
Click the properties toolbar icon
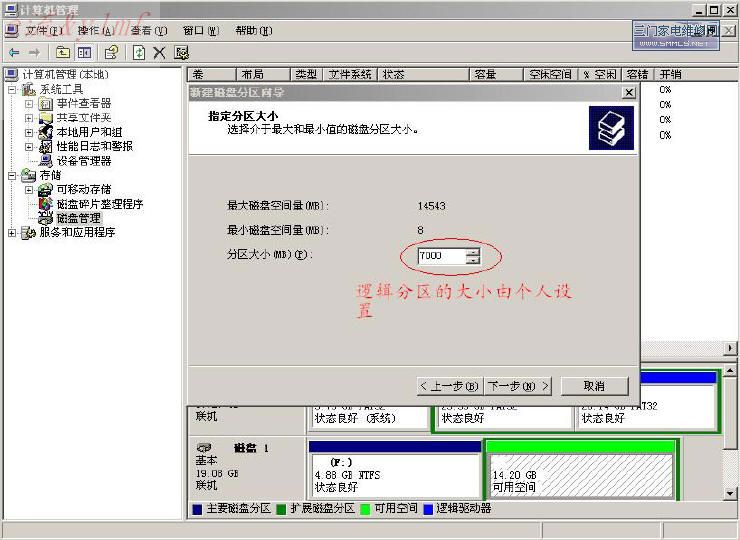point(111,52)
